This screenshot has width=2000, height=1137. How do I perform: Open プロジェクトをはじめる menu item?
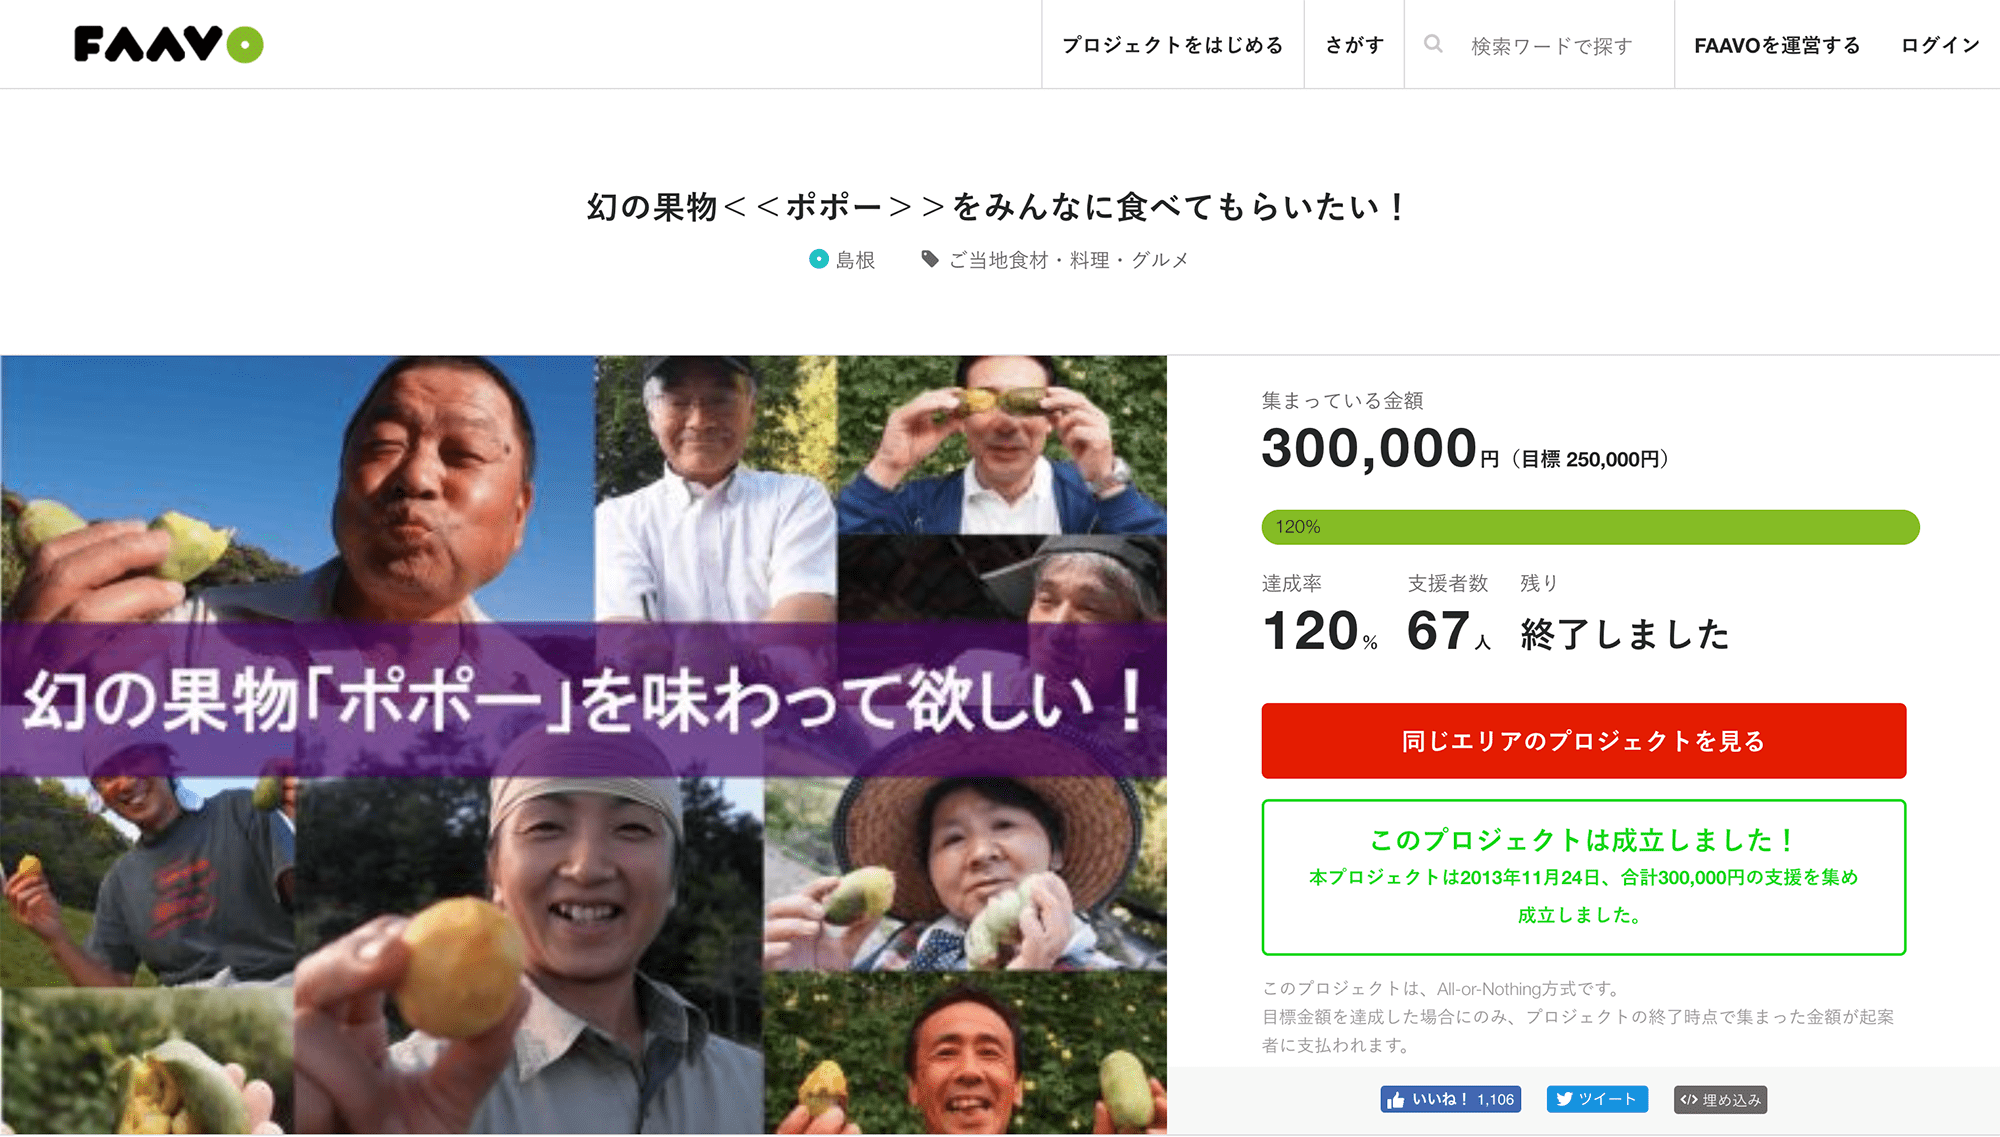(1173, 45)
